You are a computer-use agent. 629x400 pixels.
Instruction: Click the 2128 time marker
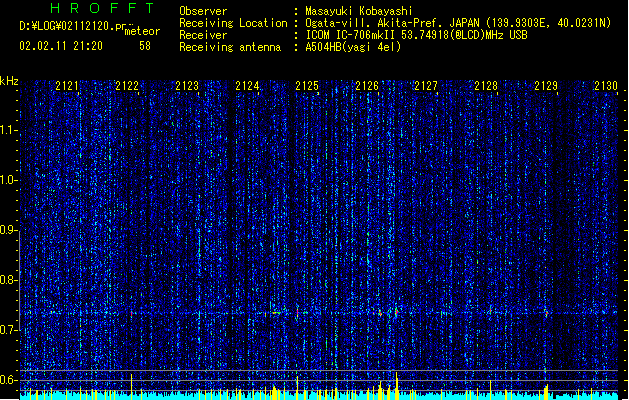point(486,86)
